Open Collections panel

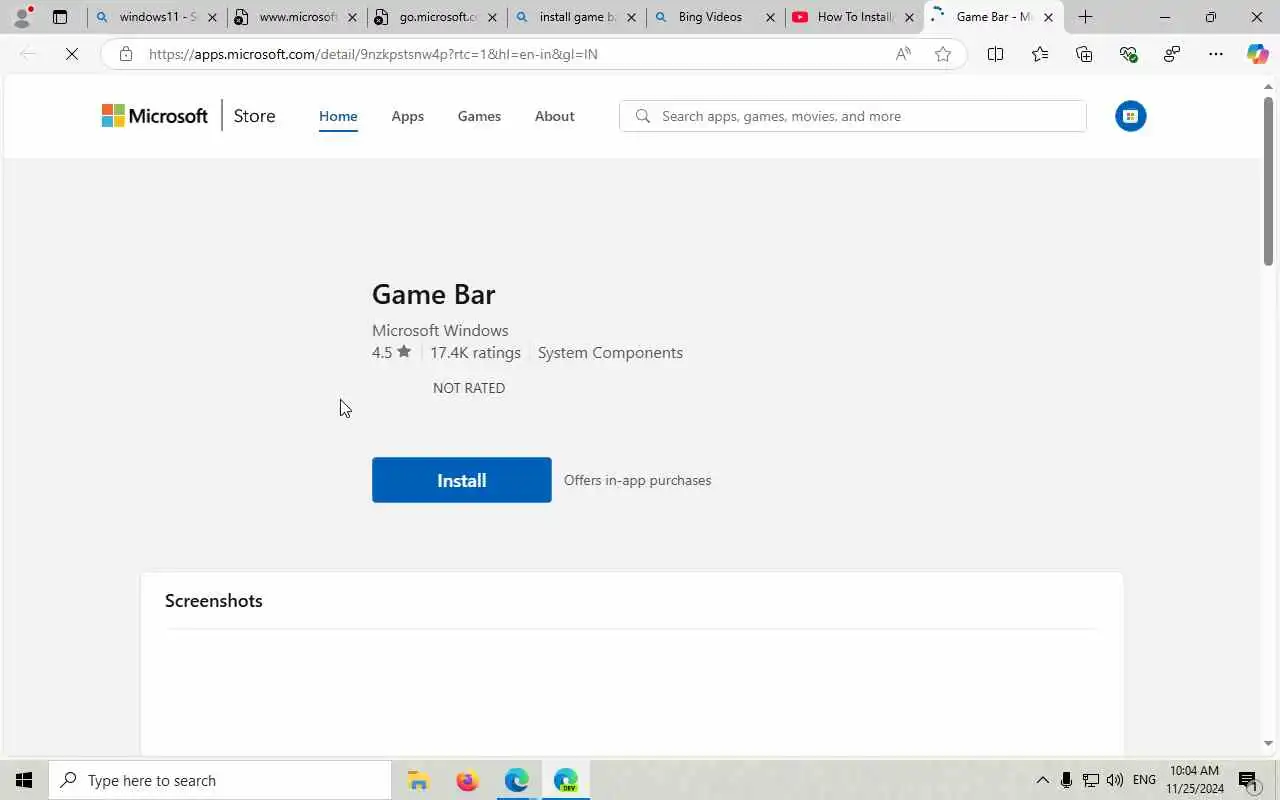click(x=1084, y=54)
